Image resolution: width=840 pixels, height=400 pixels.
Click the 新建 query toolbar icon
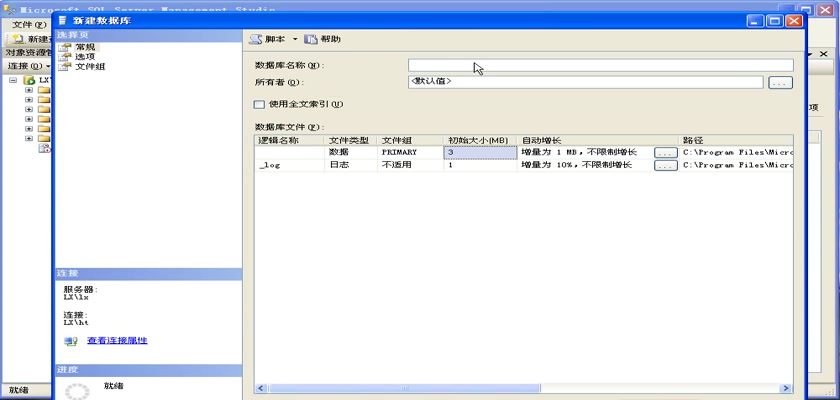18,39
